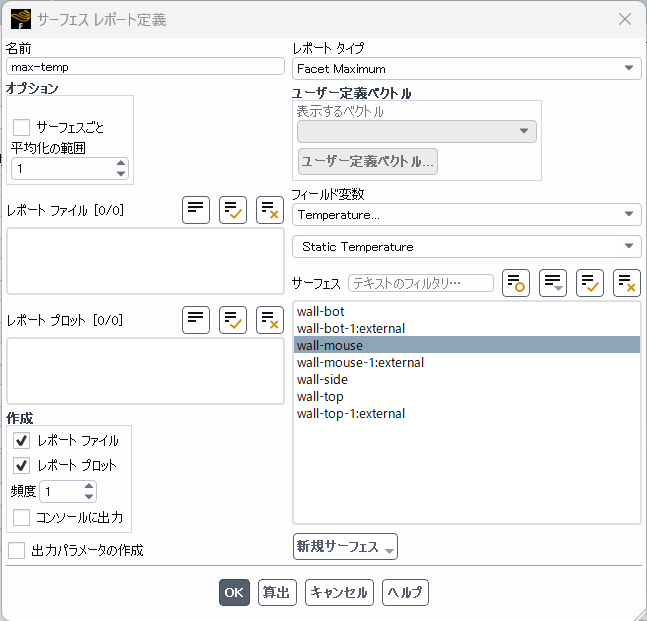This screenshot has height=621, width=647.
Task: Select all surfaces with the checkmark icon
Action: (x=590, y=283)
